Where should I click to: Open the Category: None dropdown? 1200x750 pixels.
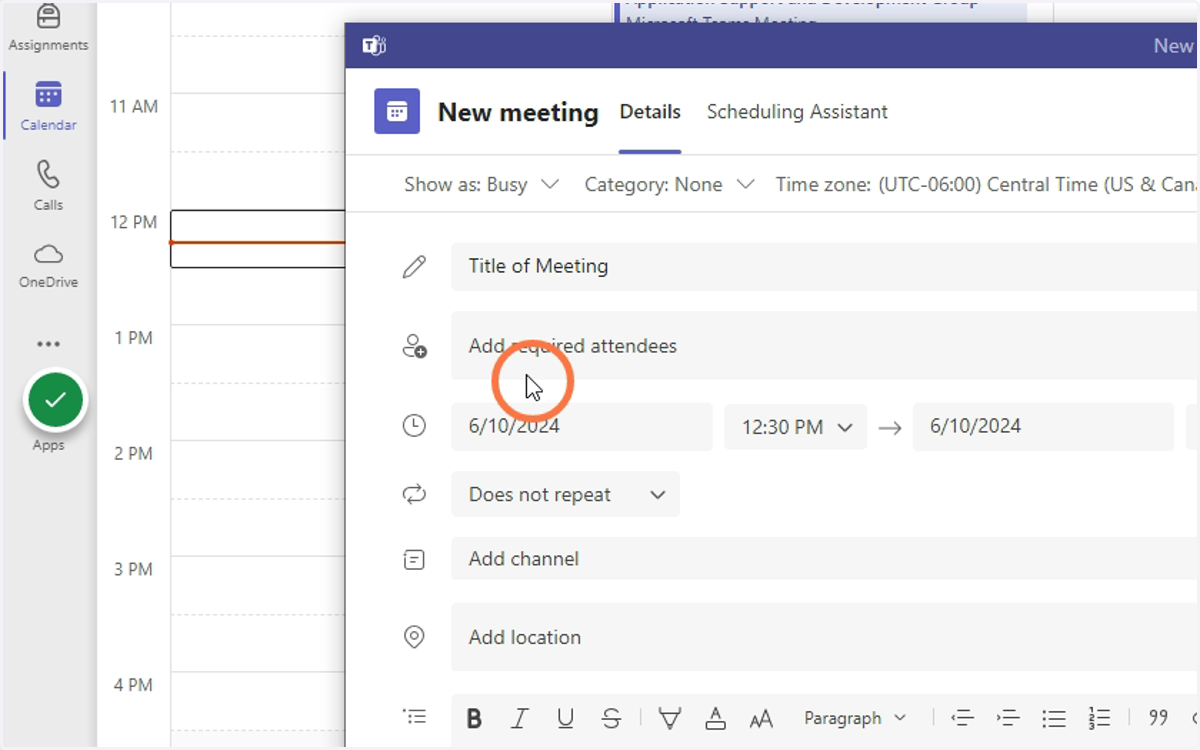[x=669, y=184]
